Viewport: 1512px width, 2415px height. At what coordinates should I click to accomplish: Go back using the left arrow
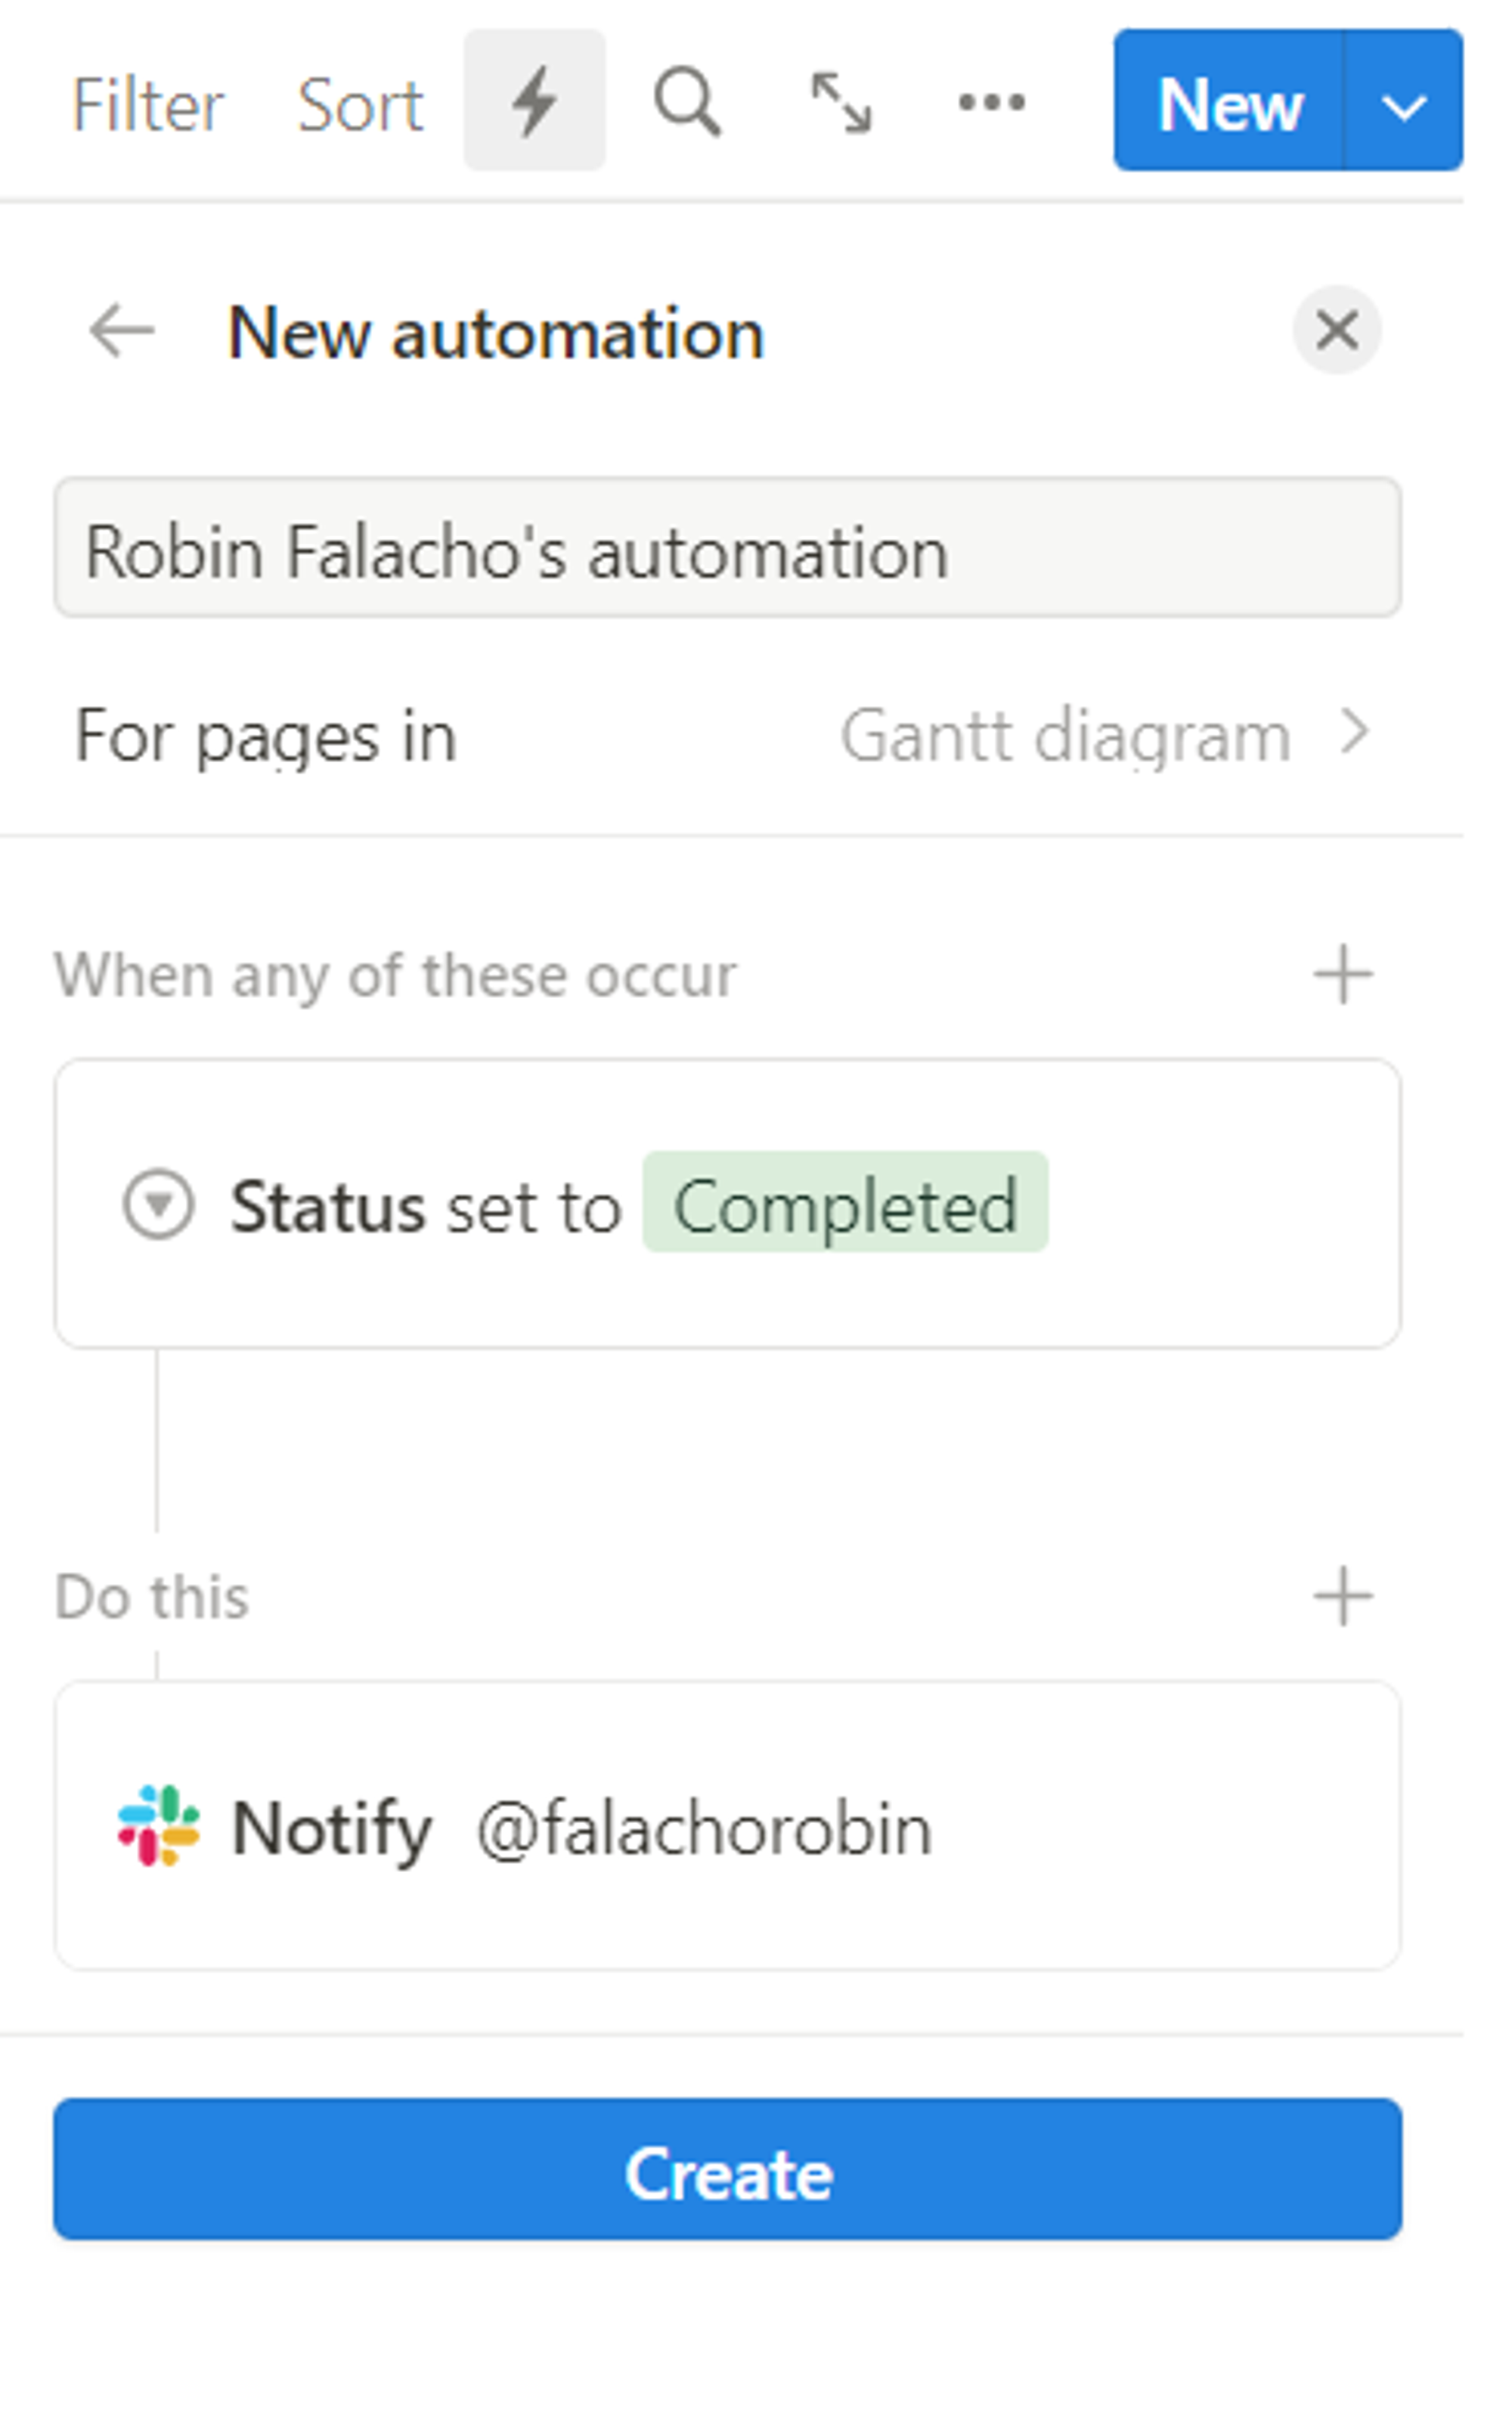click(122, 331)
